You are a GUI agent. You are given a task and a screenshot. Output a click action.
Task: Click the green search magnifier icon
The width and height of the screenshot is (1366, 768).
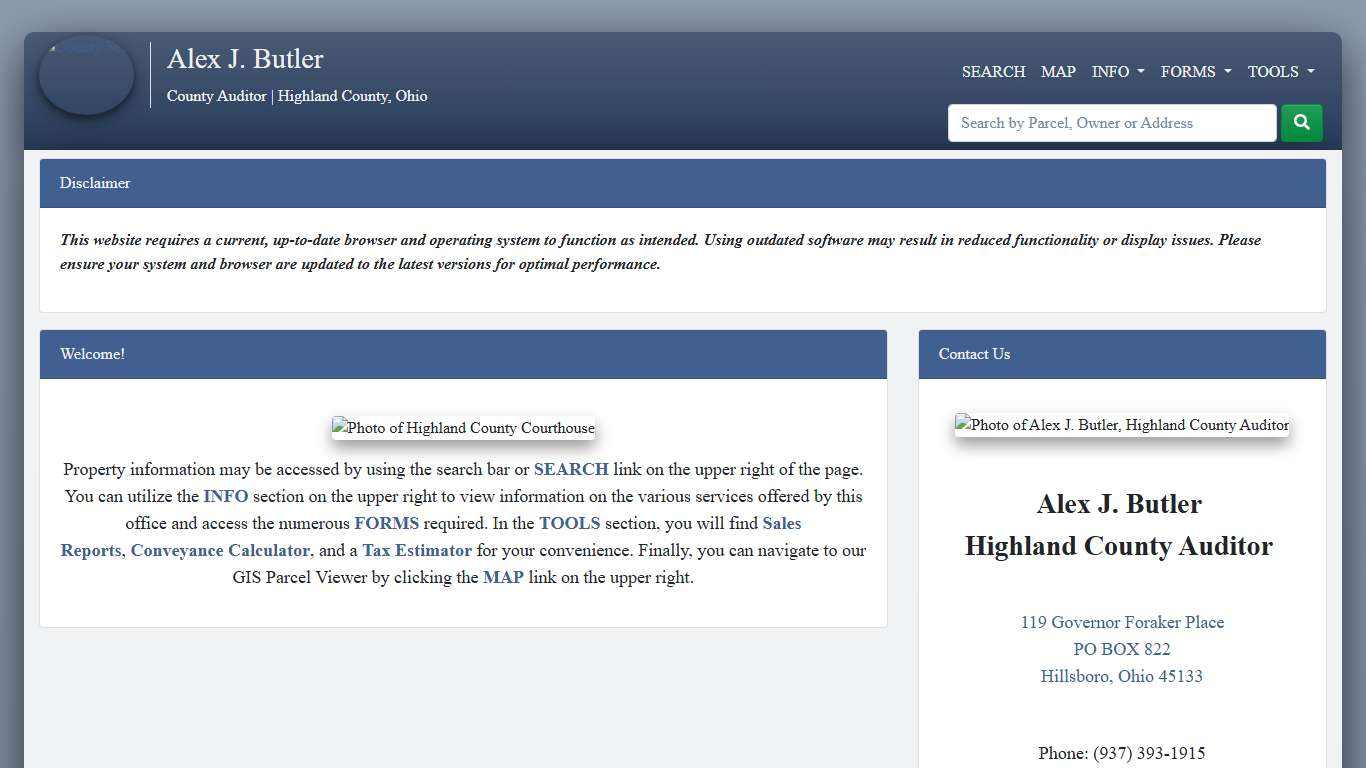click(x=1301, y=122)
